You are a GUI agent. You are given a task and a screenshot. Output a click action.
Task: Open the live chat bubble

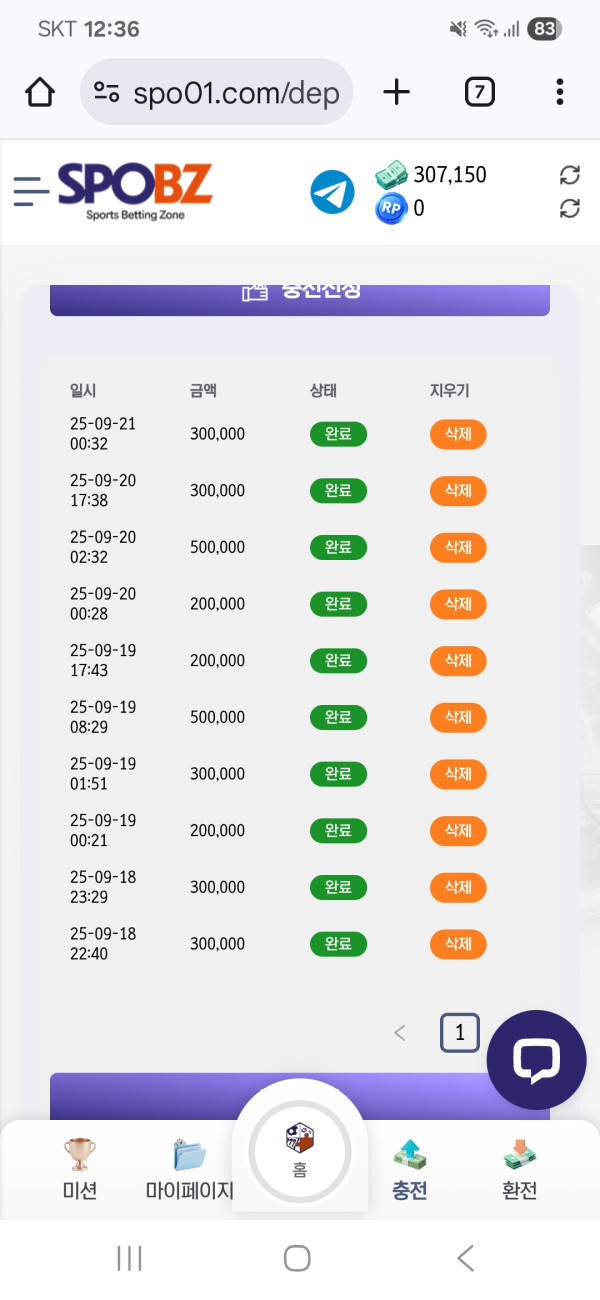point(536,1060)
